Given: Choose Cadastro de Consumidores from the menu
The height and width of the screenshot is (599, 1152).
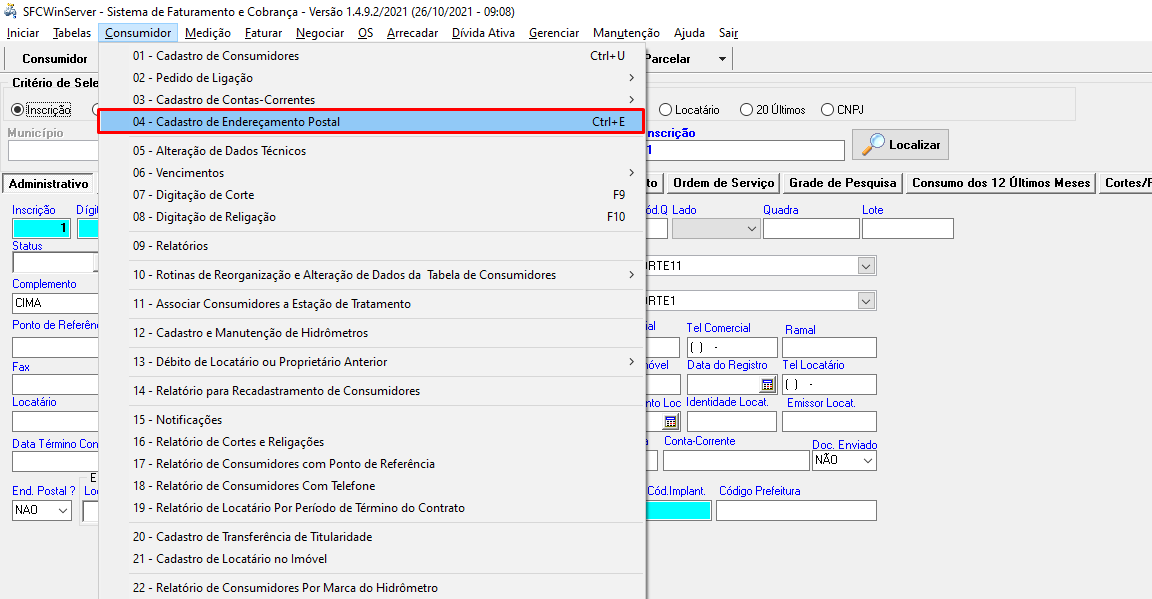Looking at the screenshot, I should point(372,56).
